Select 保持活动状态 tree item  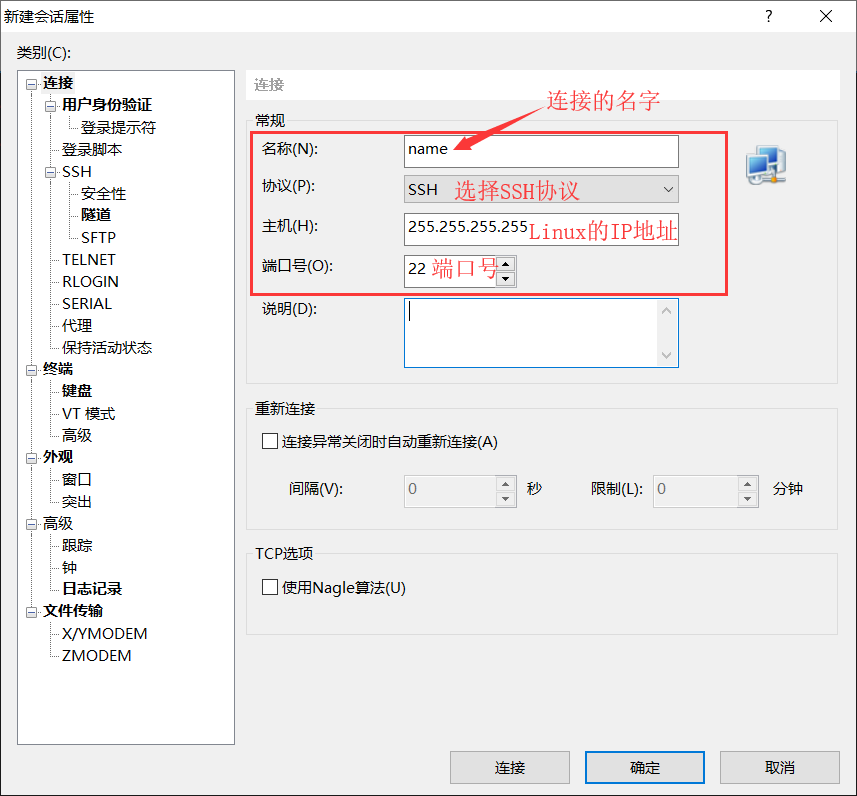coord(107,348)
